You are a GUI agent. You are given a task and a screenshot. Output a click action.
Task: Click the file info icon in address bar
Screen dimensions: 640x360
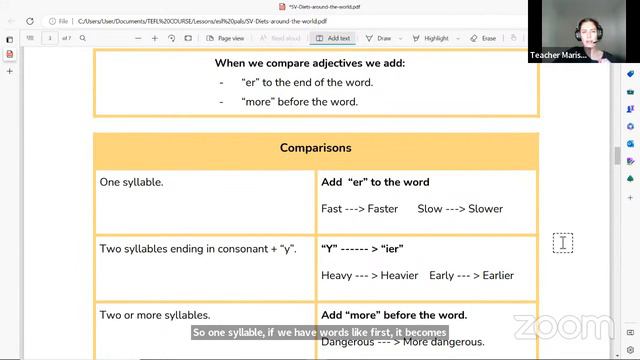[x=52, y=21]
